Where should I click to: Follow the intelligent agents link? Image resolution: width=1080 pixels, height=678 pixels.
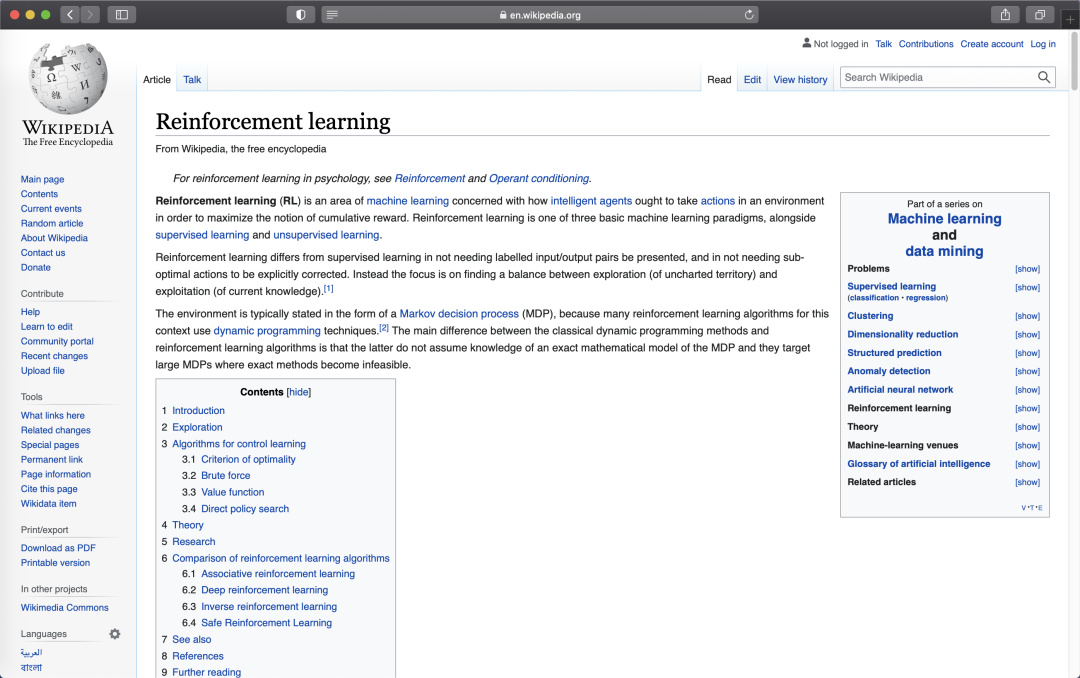pyautogui.click(x=591, y=201)
